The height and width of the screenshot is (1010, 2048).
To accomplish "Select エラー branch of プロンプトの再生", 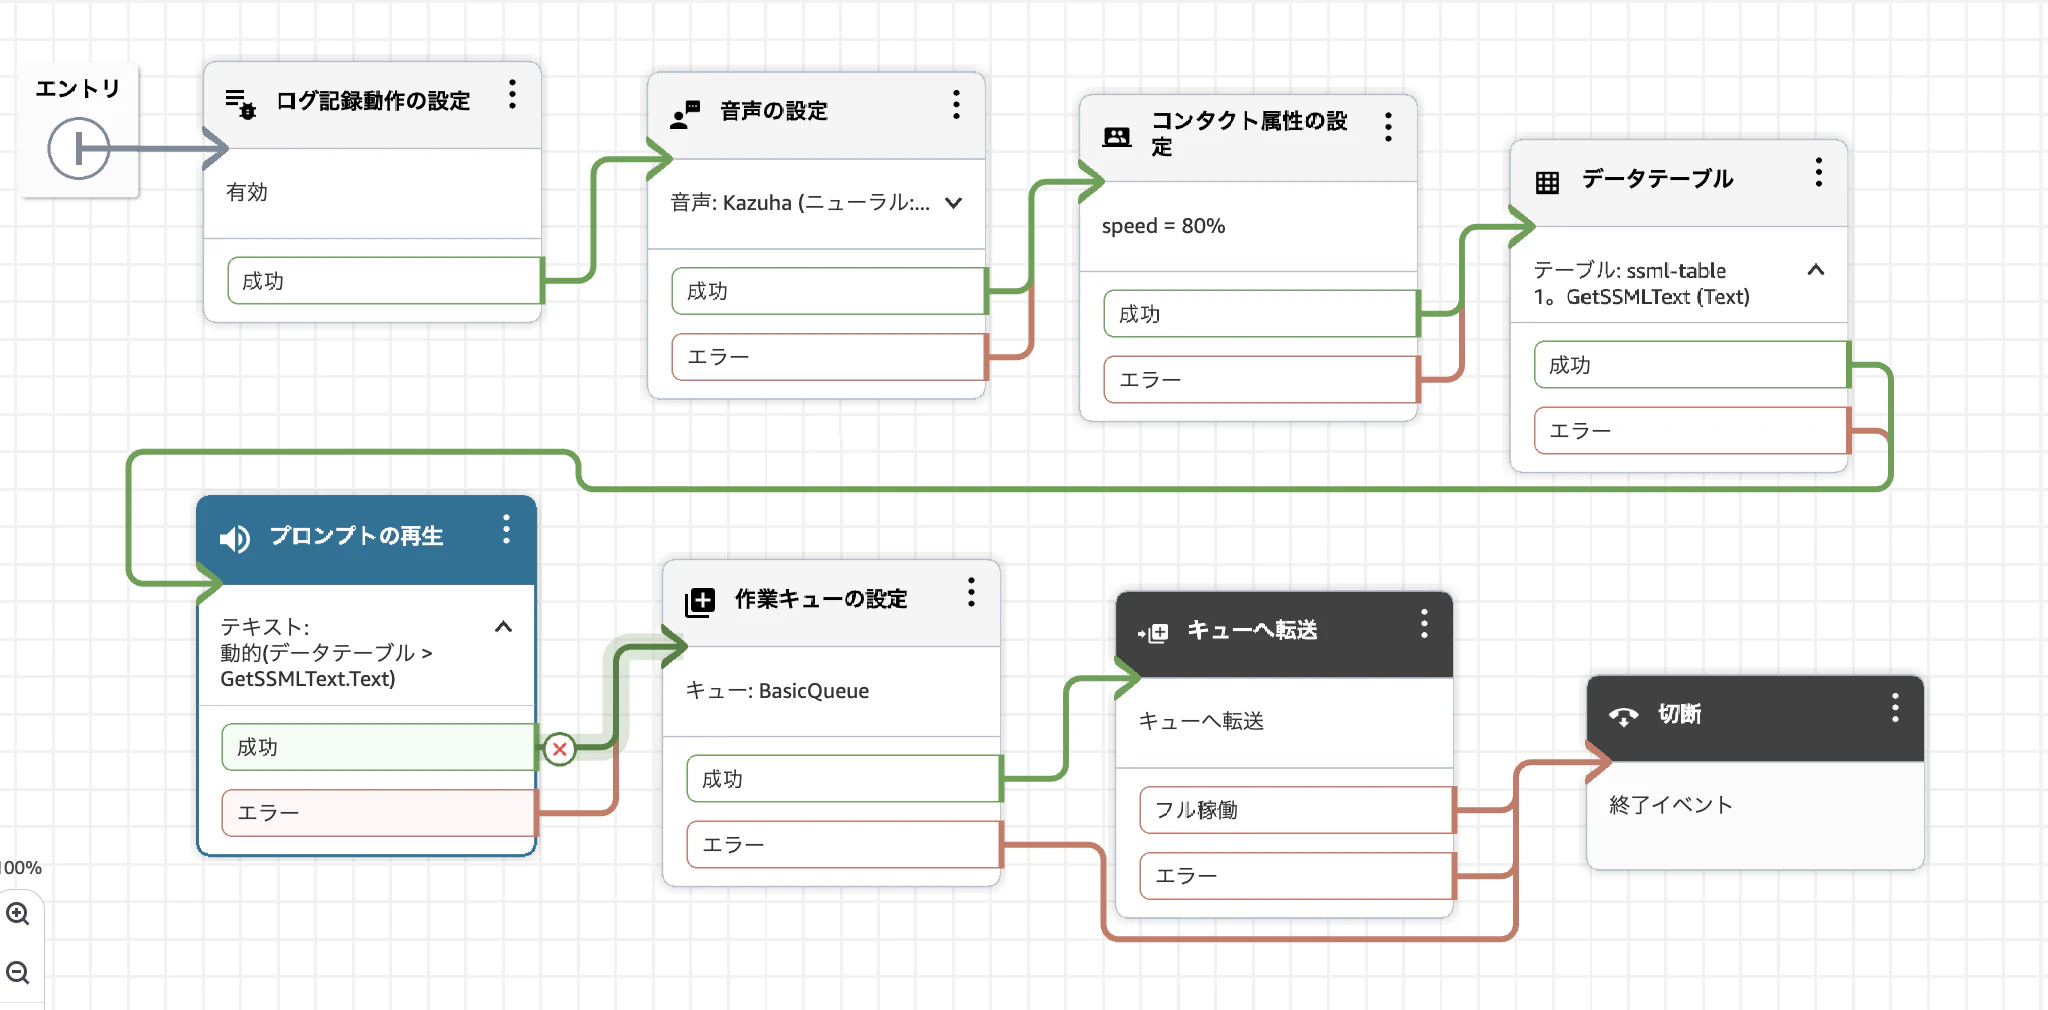I will point(379,813).
